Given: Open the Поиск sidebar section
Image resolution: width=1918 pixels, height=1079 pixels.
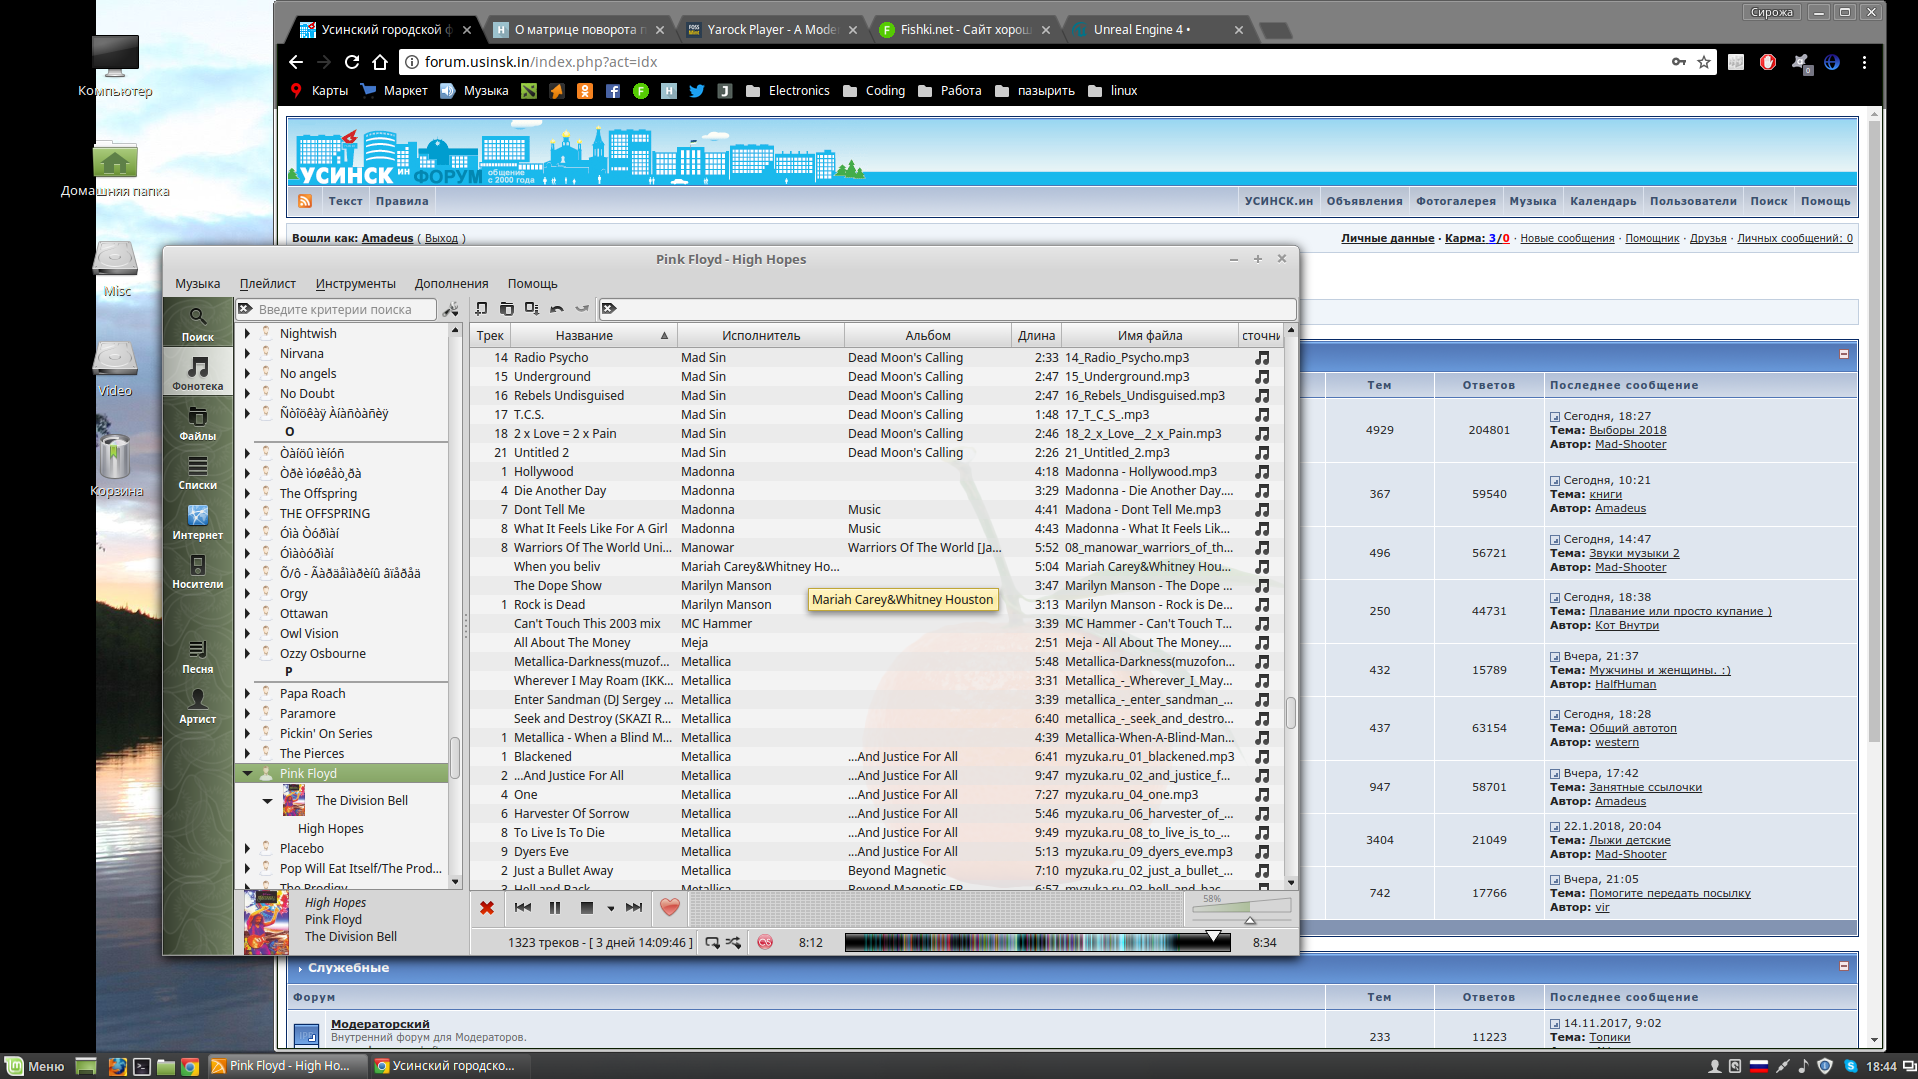Looking at the screenshot, I should point(198,323).
